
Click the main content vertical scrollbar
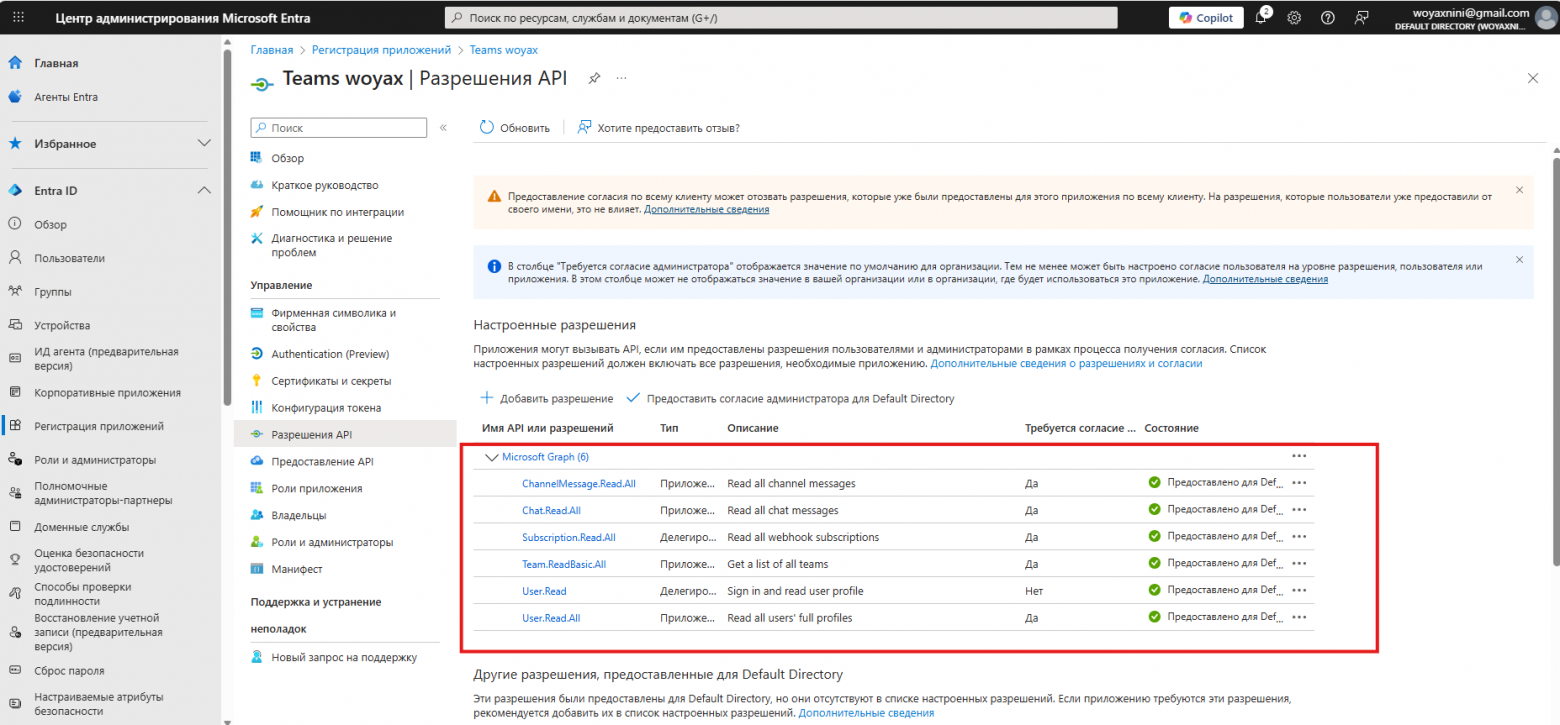click(1555, 360)
